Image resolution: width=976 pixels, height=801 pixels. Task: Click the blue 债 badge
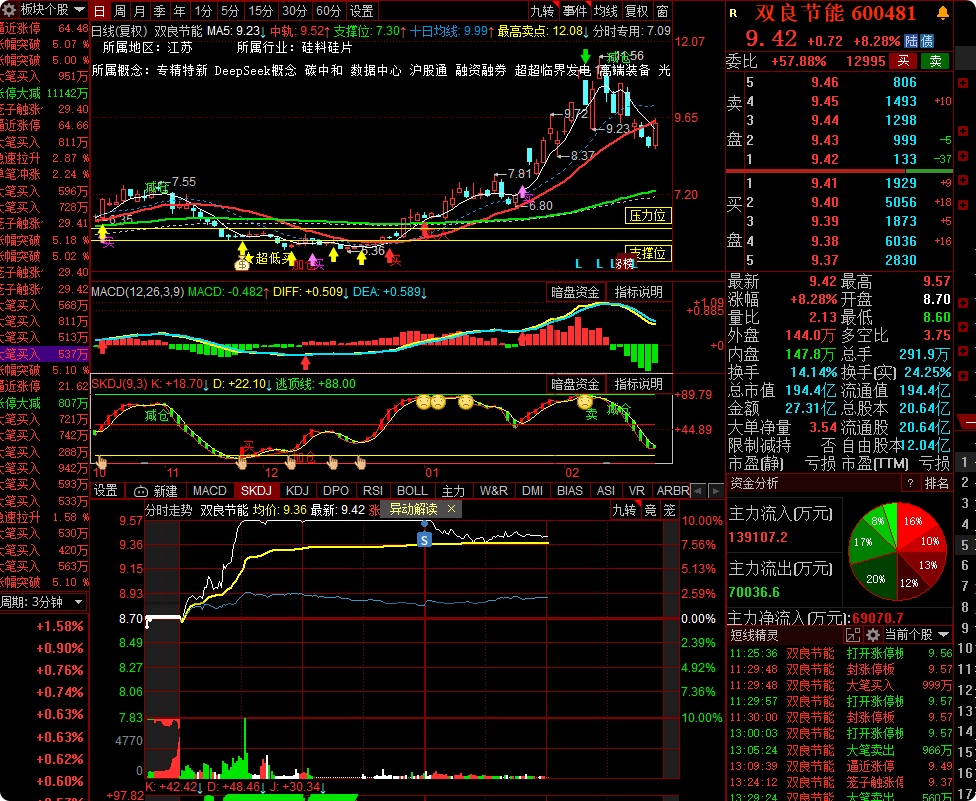tap(927, 41)
